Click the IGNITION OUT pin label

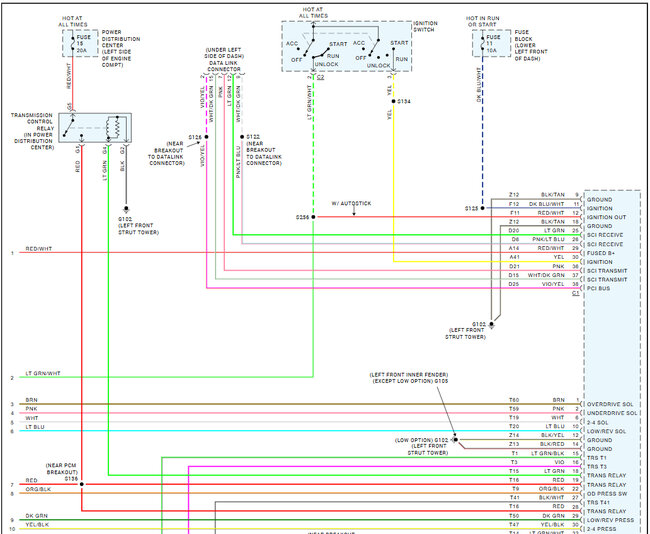tap(606, 217)
